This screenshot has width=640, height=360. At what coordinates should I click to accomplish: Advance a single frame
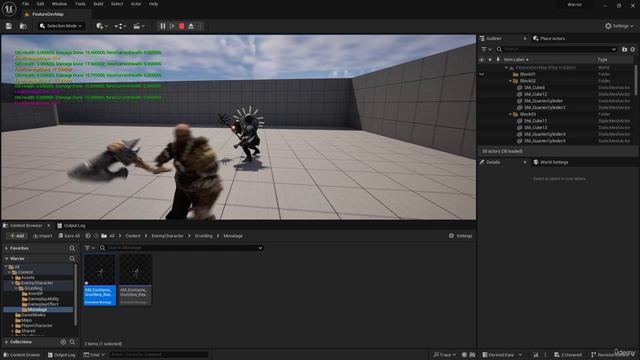172,26
